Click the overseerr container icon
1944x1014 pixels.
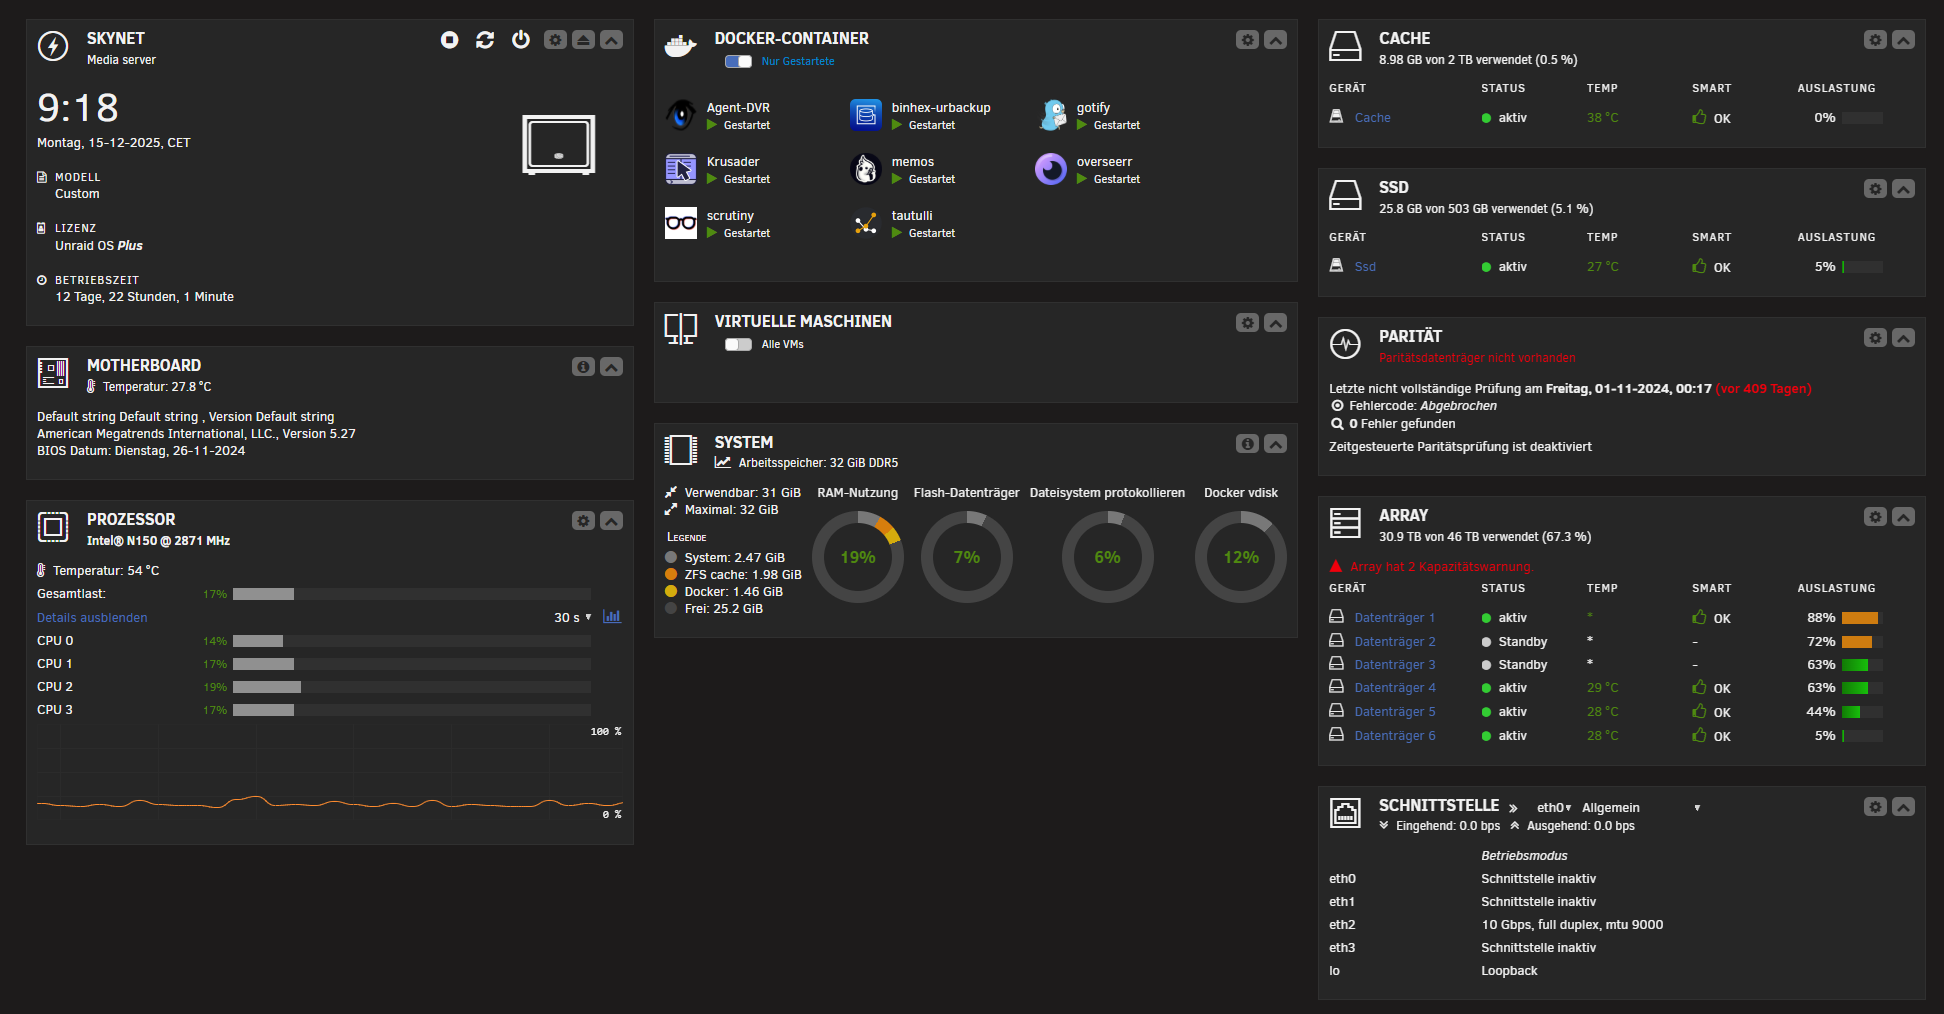pos(1051,169)
